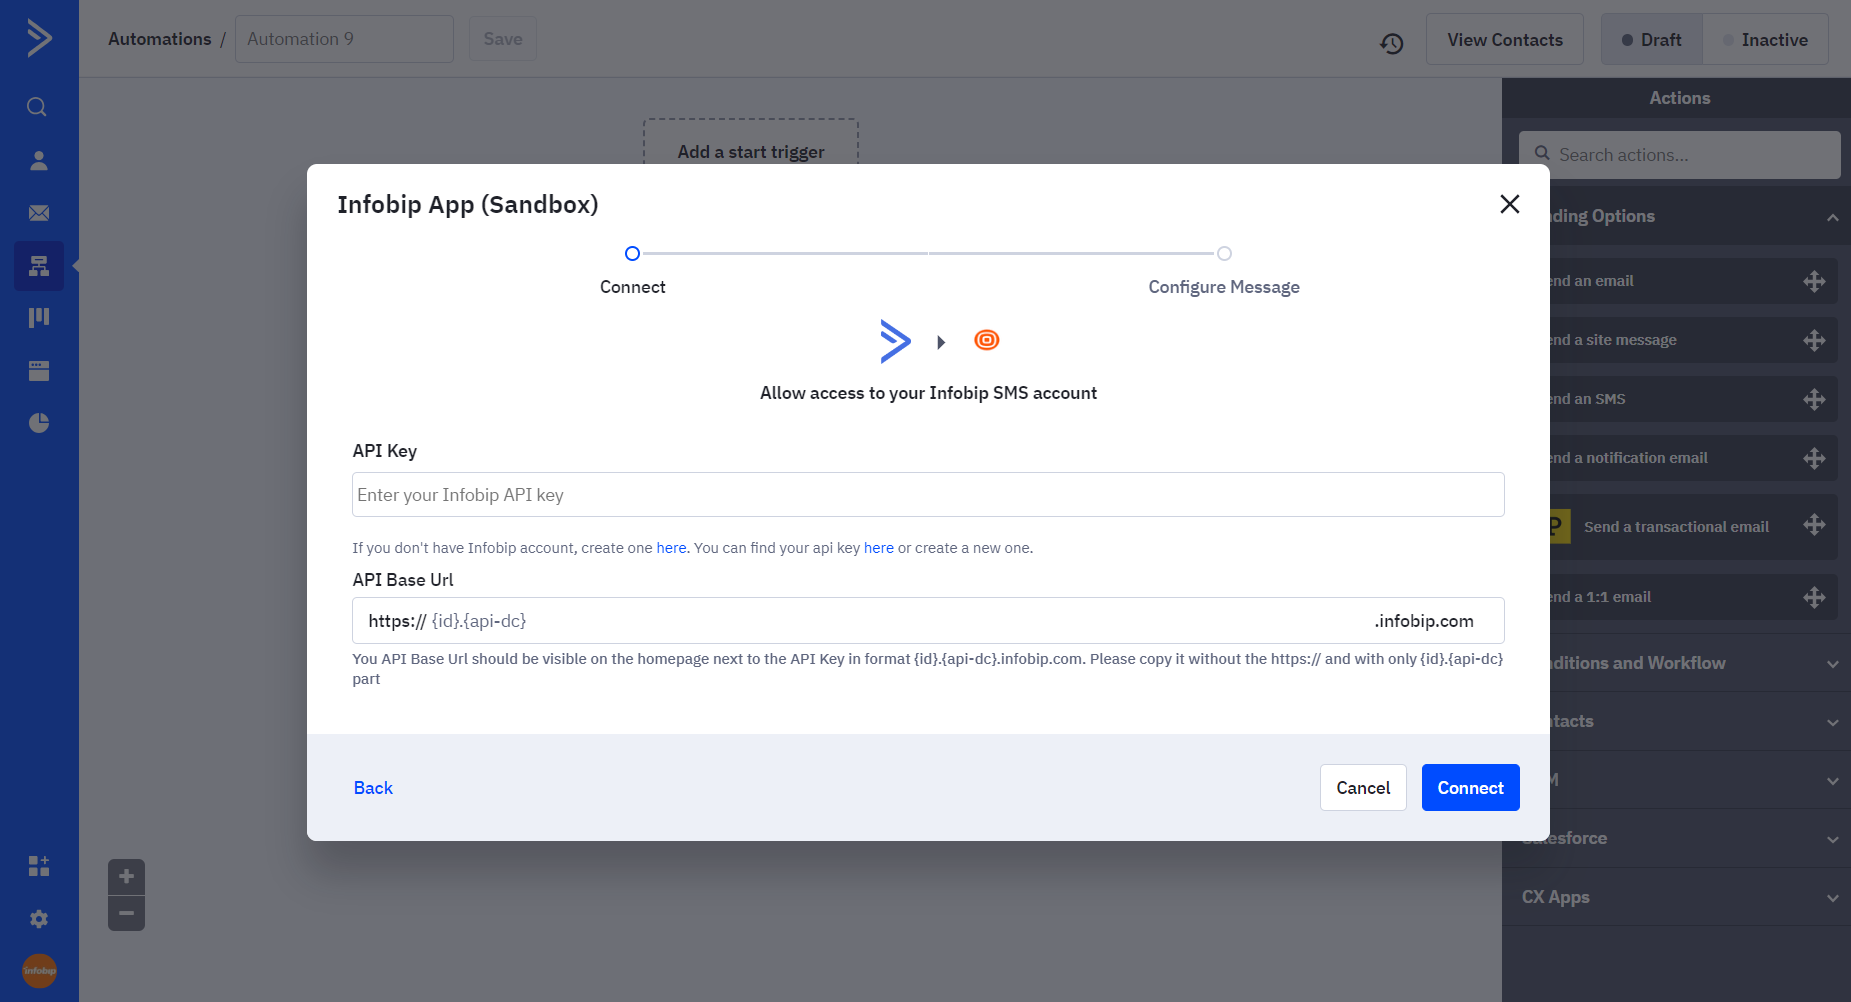The height and width of the screenshot is (1002, 1851).
Task: Click the revision history clock icon
Action: point(1391,43)
